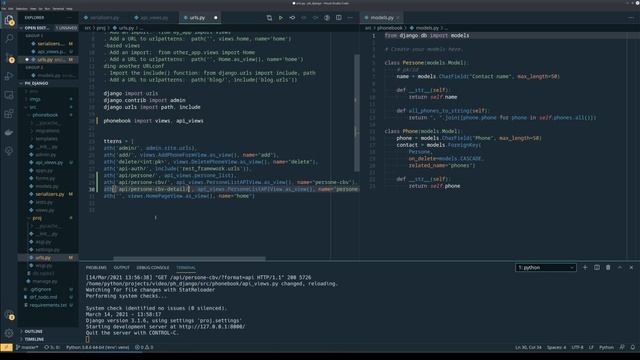
Task: Open the Extensions view icon
Action: click(9, 113)
